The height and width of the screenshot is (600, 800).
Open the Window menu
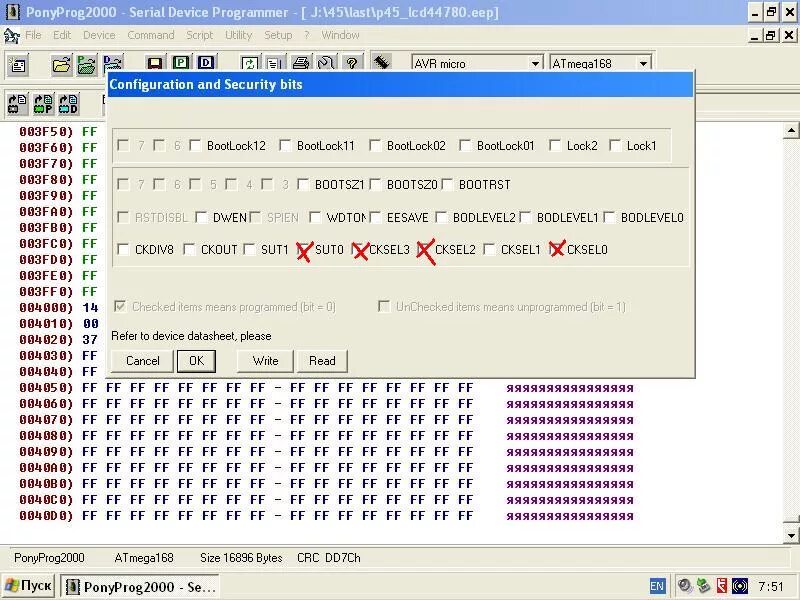click(340, 35)
